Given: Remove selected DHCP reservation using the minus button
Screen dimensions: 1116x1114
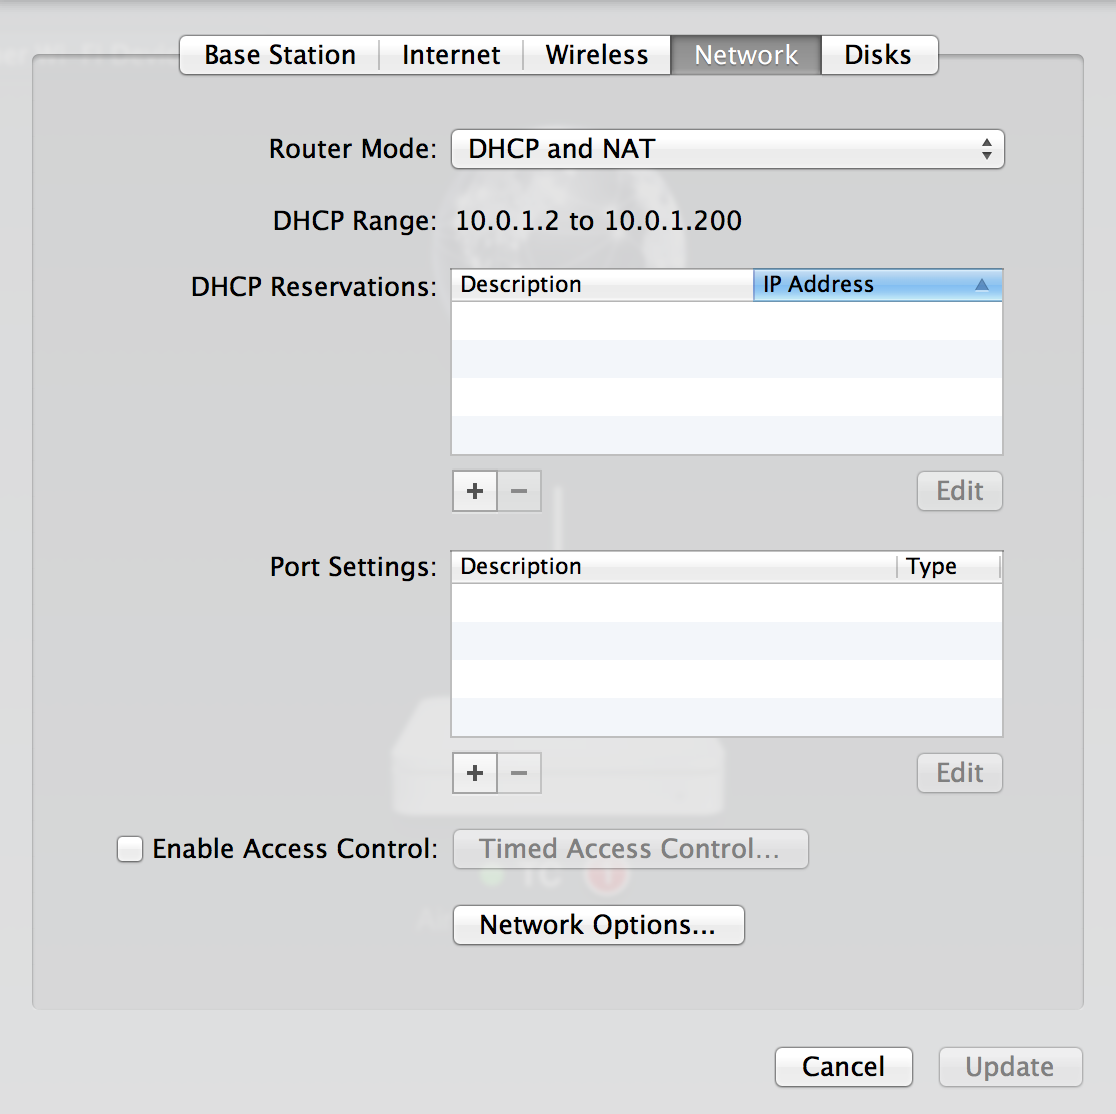Looking at the screenshot, I should pyautogui.click(x=519, y=491).
